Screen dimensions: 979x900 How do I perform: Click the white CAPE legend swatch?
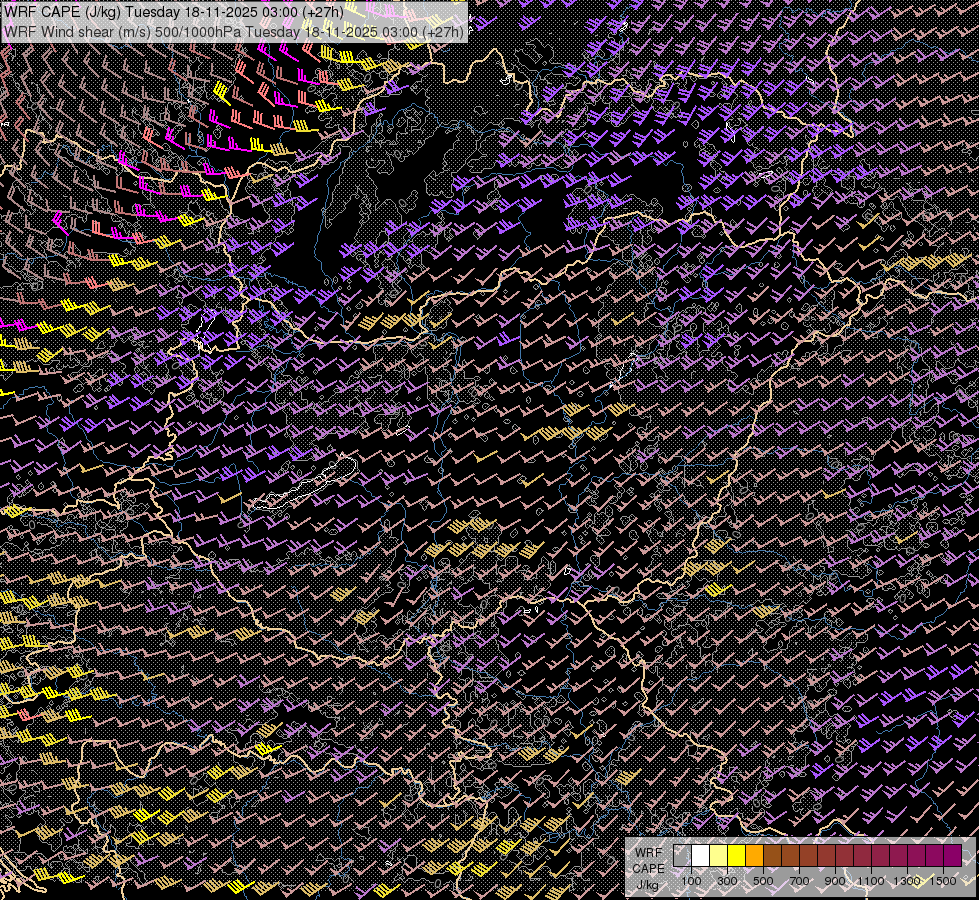tap(701, 856)
